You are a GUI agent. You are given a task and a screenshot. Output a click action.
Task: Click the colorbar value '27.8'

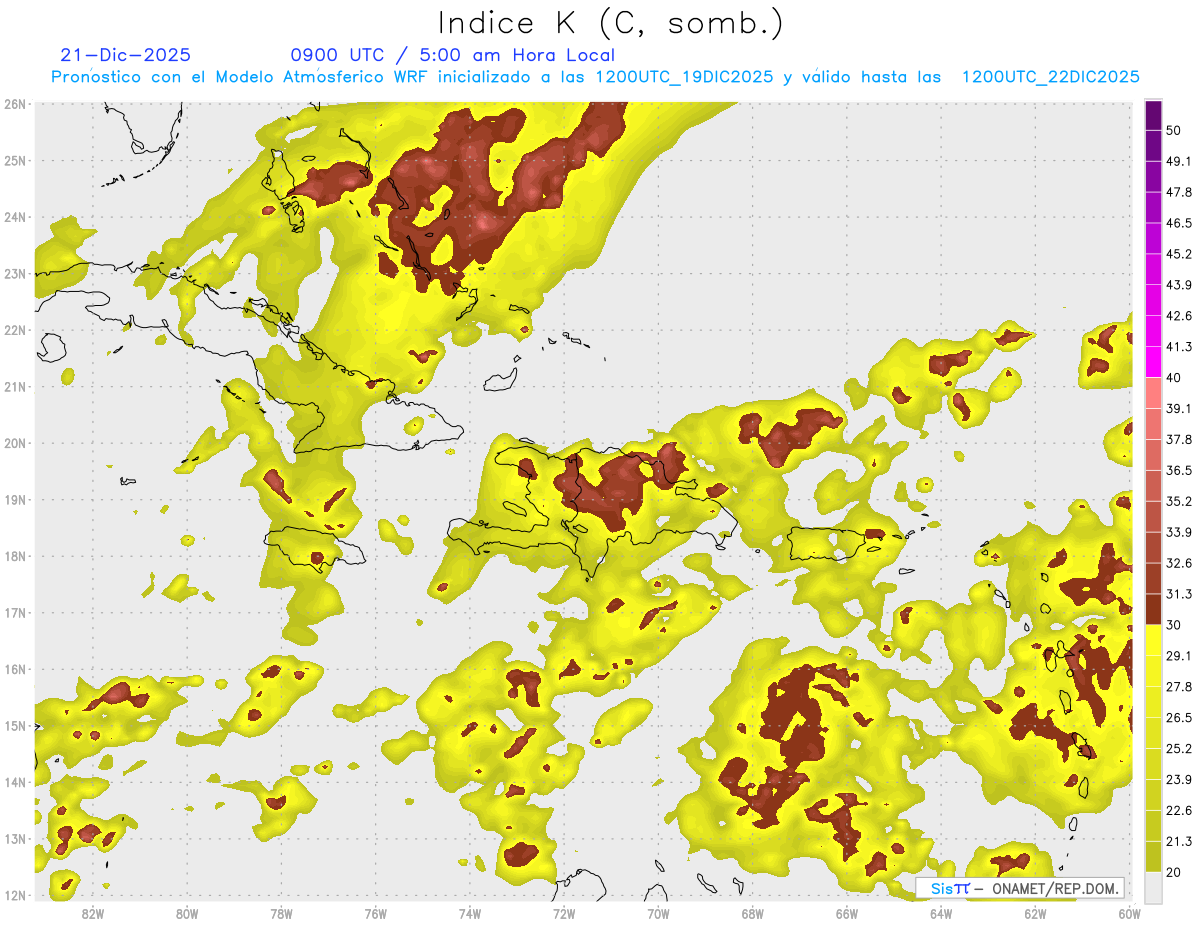click(1178, 687)
